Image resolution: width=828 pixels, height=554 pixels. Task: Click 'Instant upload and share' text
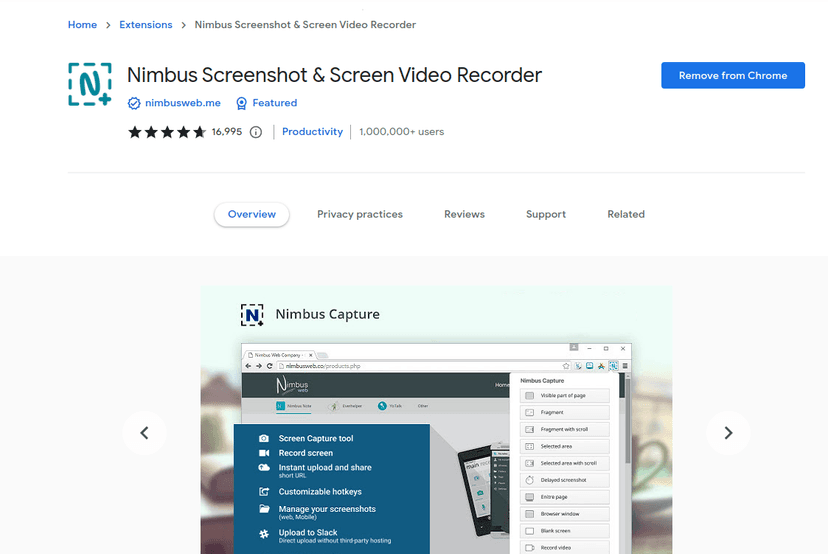point(325,467)
